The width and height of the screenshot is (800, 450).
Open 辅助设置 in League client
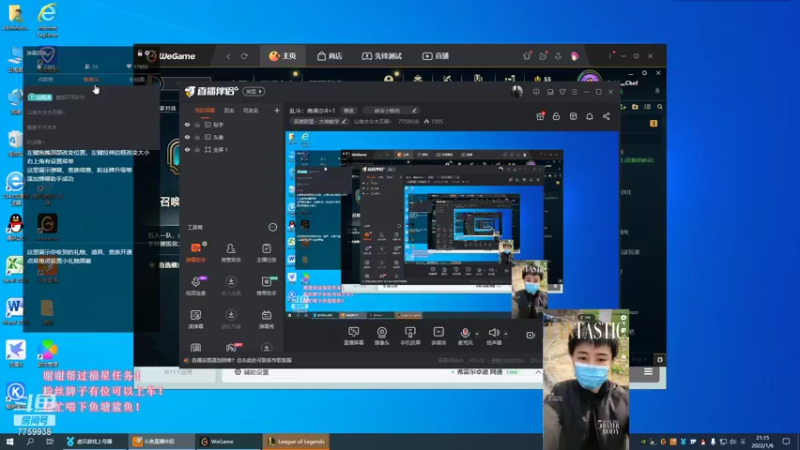[252, 372]
